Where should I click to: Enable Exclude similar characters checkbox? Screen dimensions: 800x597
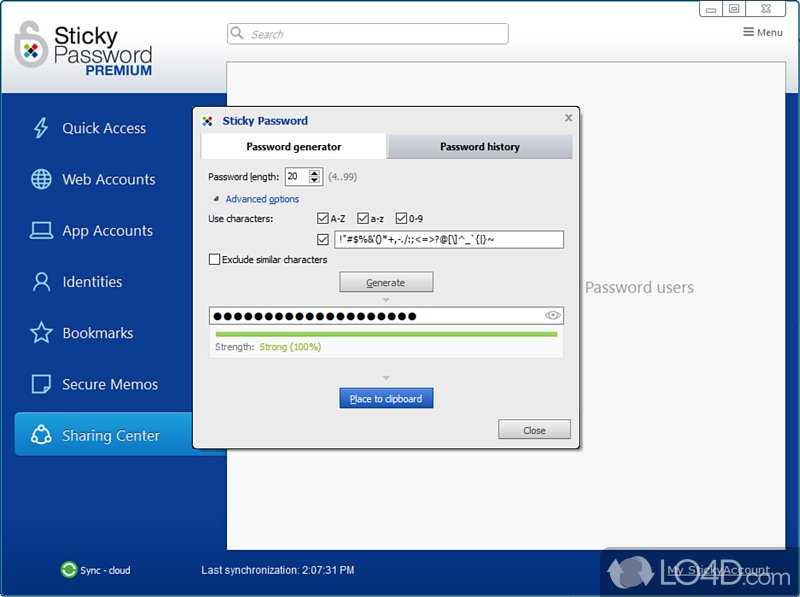click(x=214, y=259)
